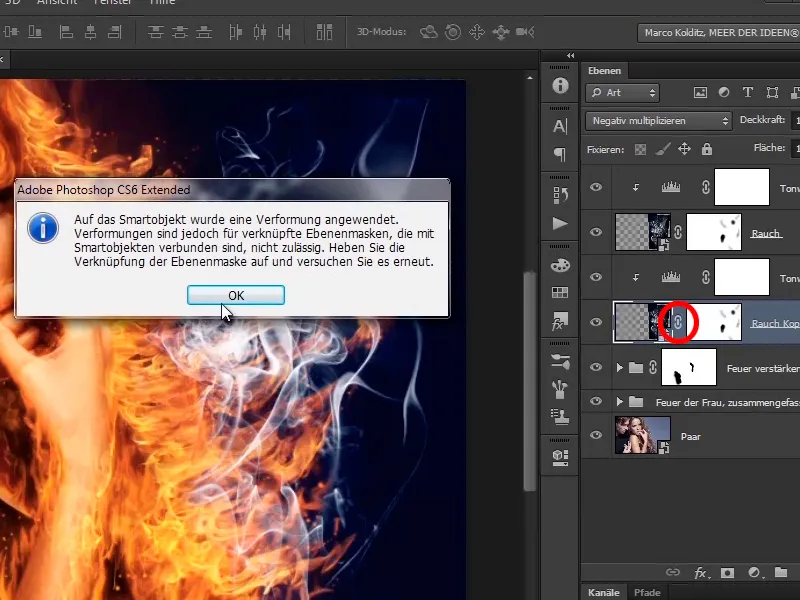This screenshot has width=800, height=600.
Task: Align right edges in options bar
Action: click(115, 32)
